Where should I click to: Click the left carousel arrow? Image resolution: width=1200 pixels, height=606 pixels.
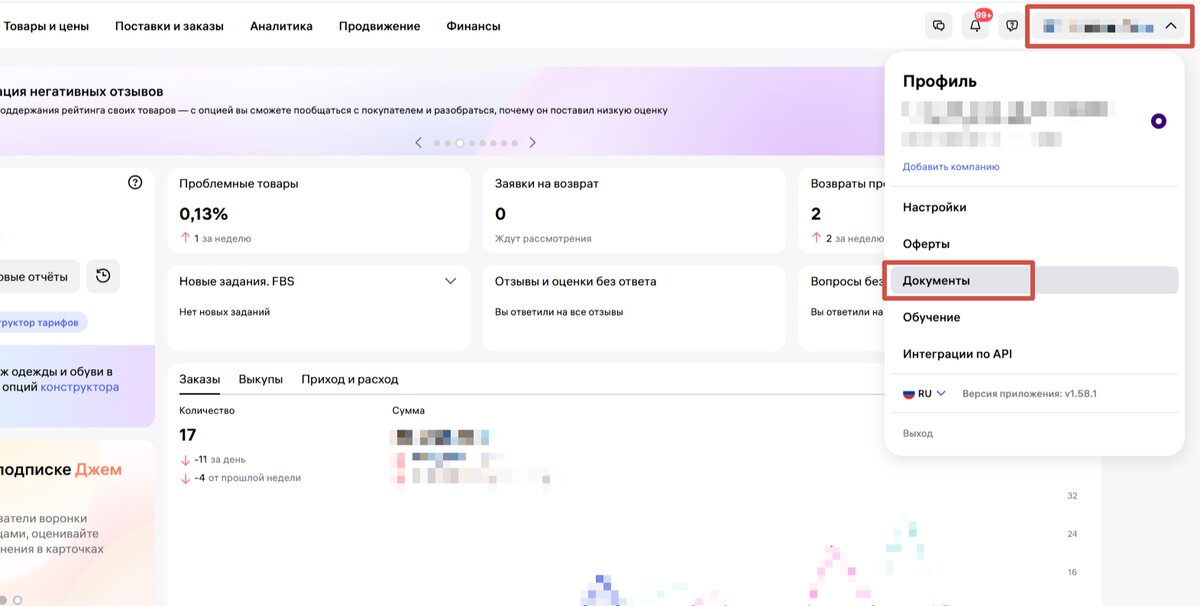418,142
